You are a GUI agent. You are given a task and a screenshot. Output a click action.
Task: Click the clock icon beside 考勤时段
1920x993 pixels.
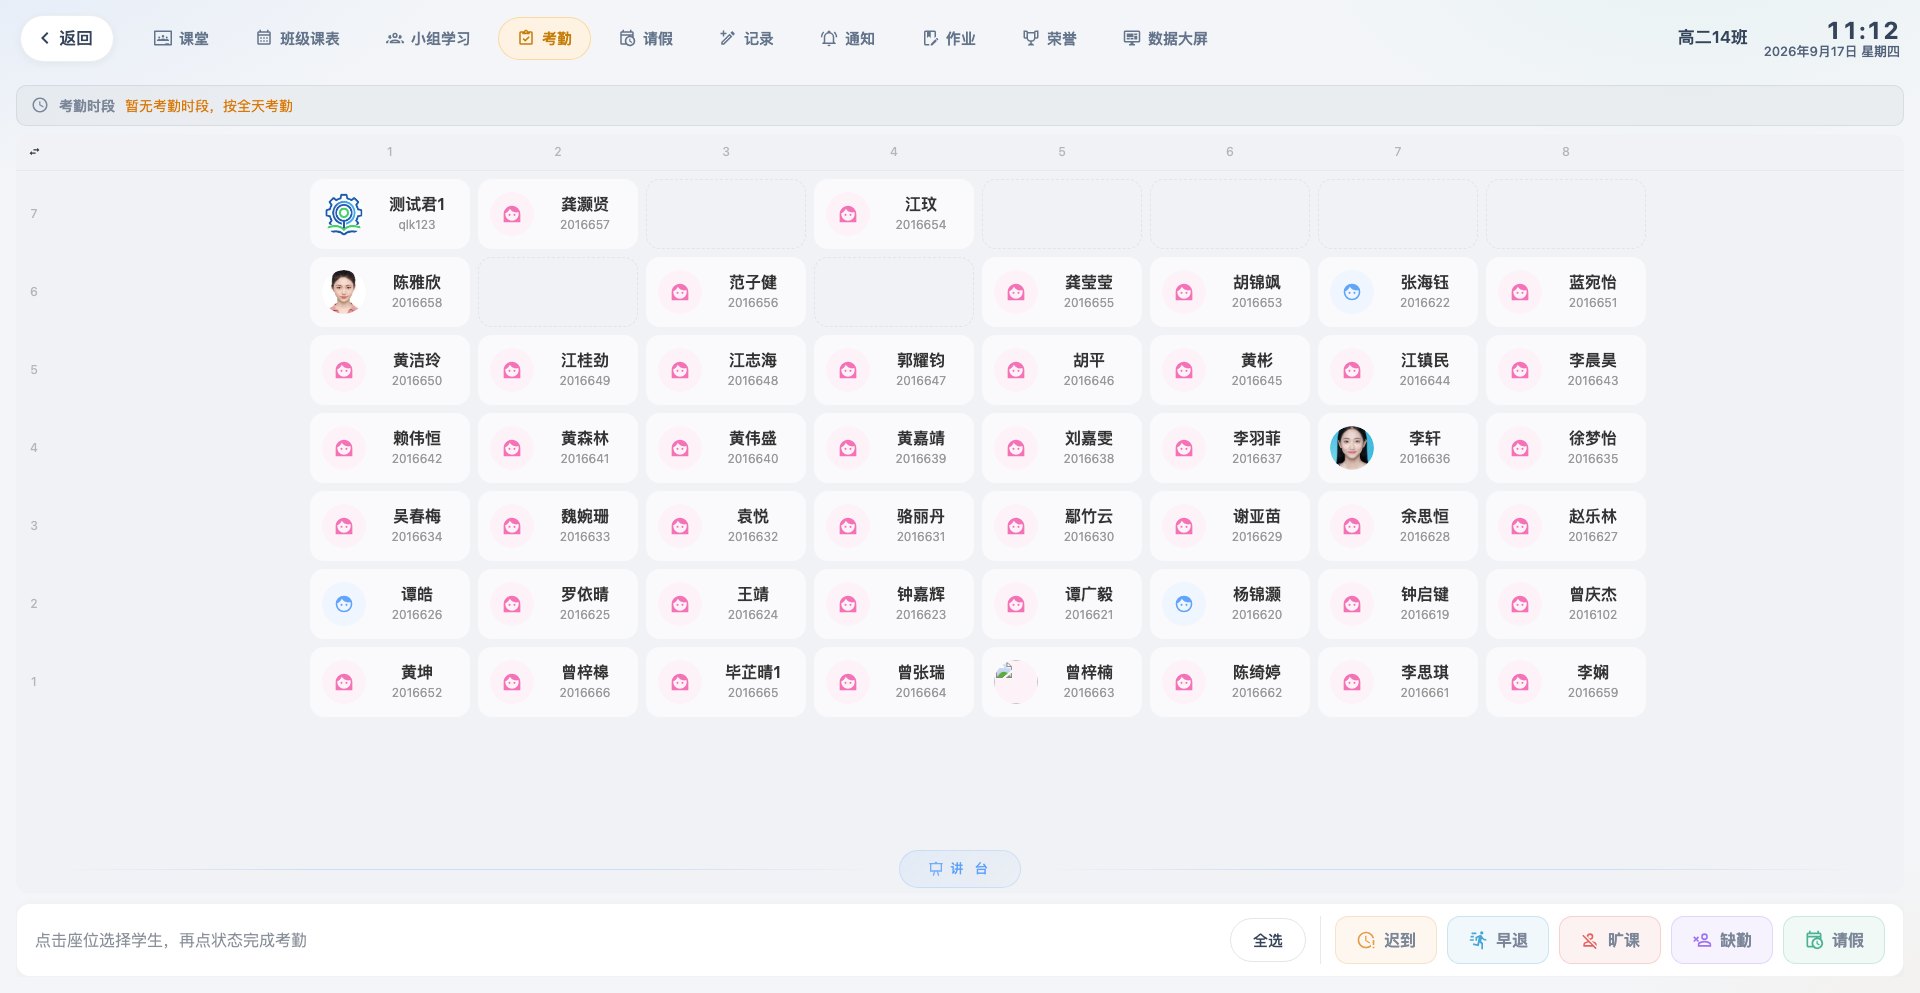coord(40,105)
